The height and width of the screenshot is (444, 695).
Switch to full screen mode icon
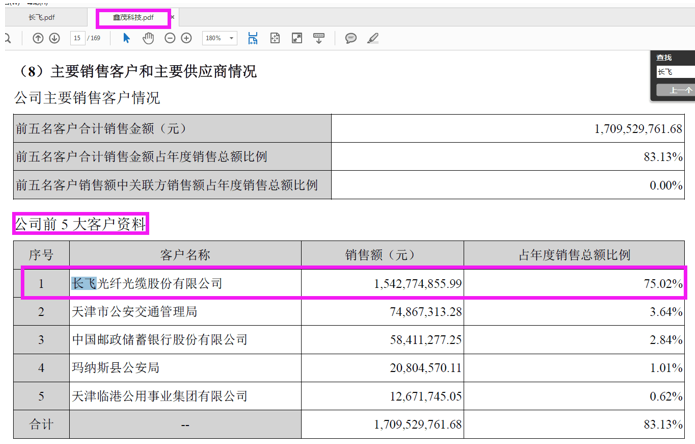(x=297, y=39)
